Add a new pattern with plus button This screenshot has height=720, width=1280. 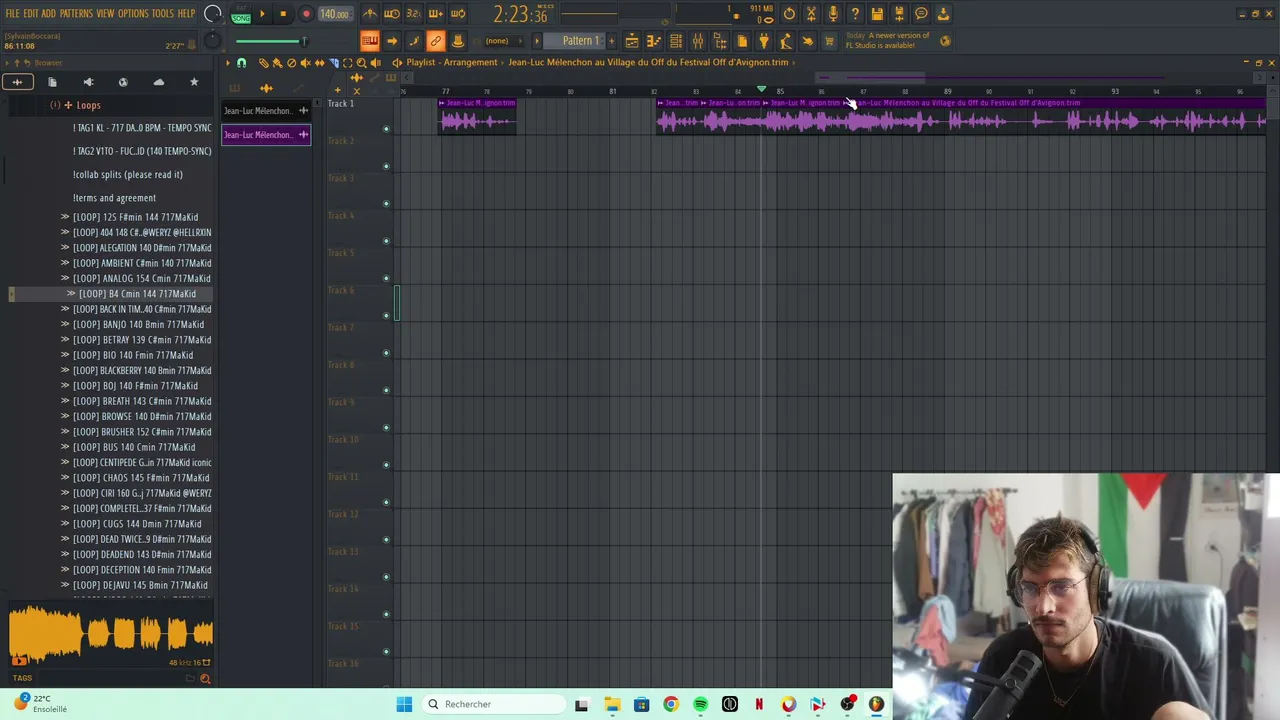(x=611, y=41)
